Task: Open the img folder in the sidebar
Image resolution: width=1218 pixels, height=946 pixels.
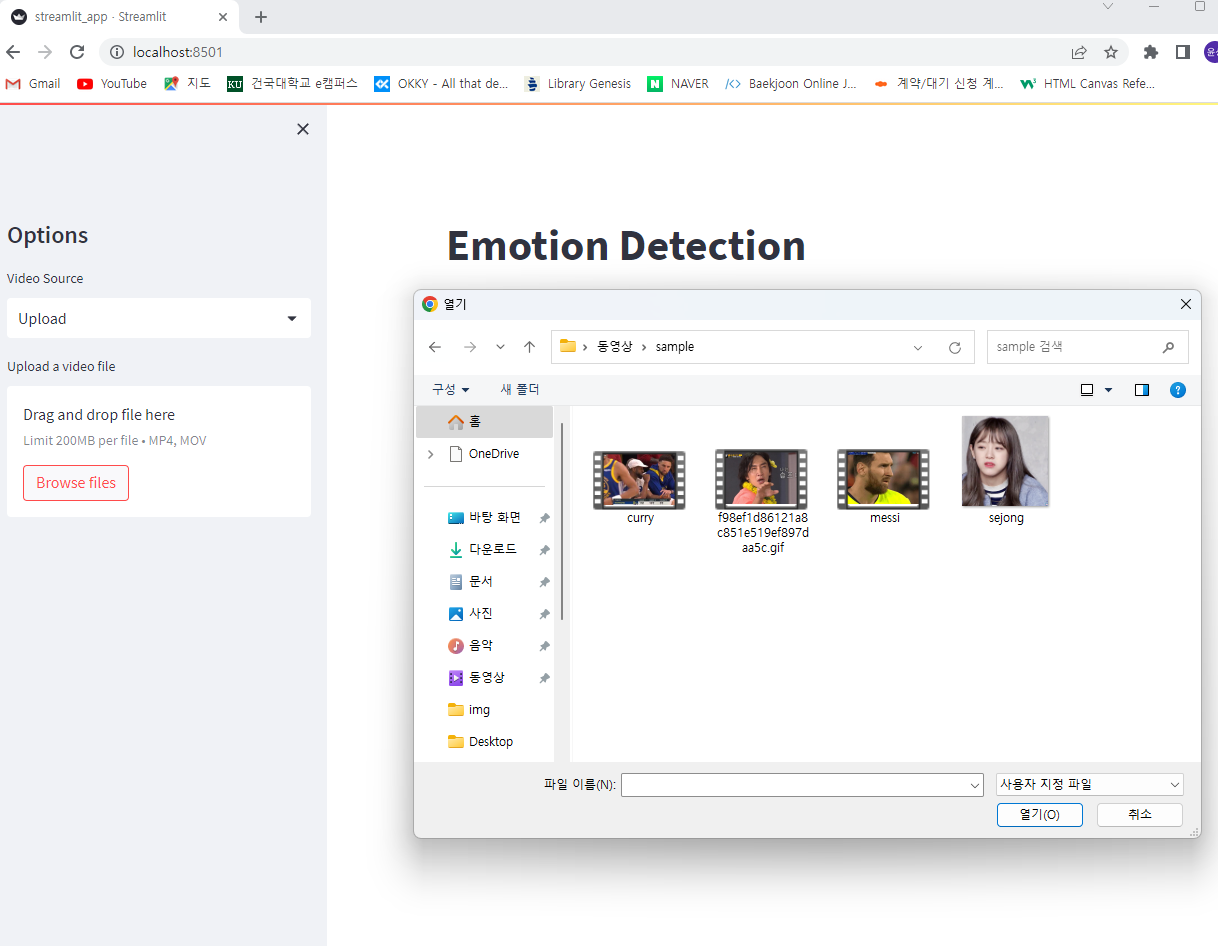Action: [x=478, y=709]
